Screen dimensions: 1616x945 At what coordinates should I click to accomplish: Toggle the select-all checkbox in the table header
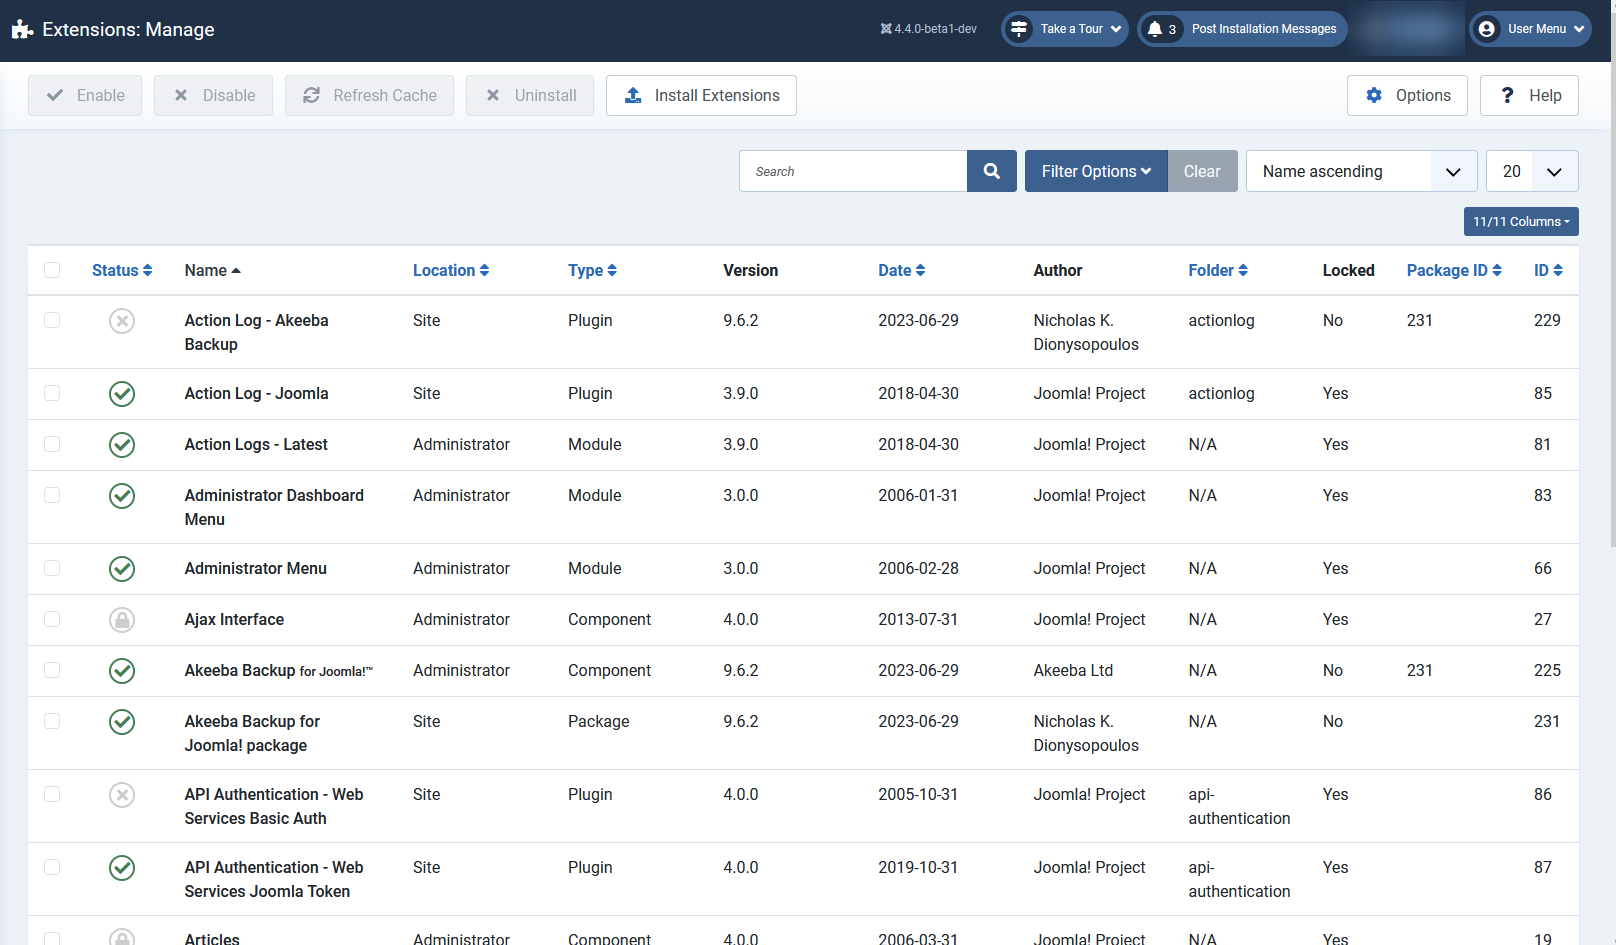tap(52, 270)
